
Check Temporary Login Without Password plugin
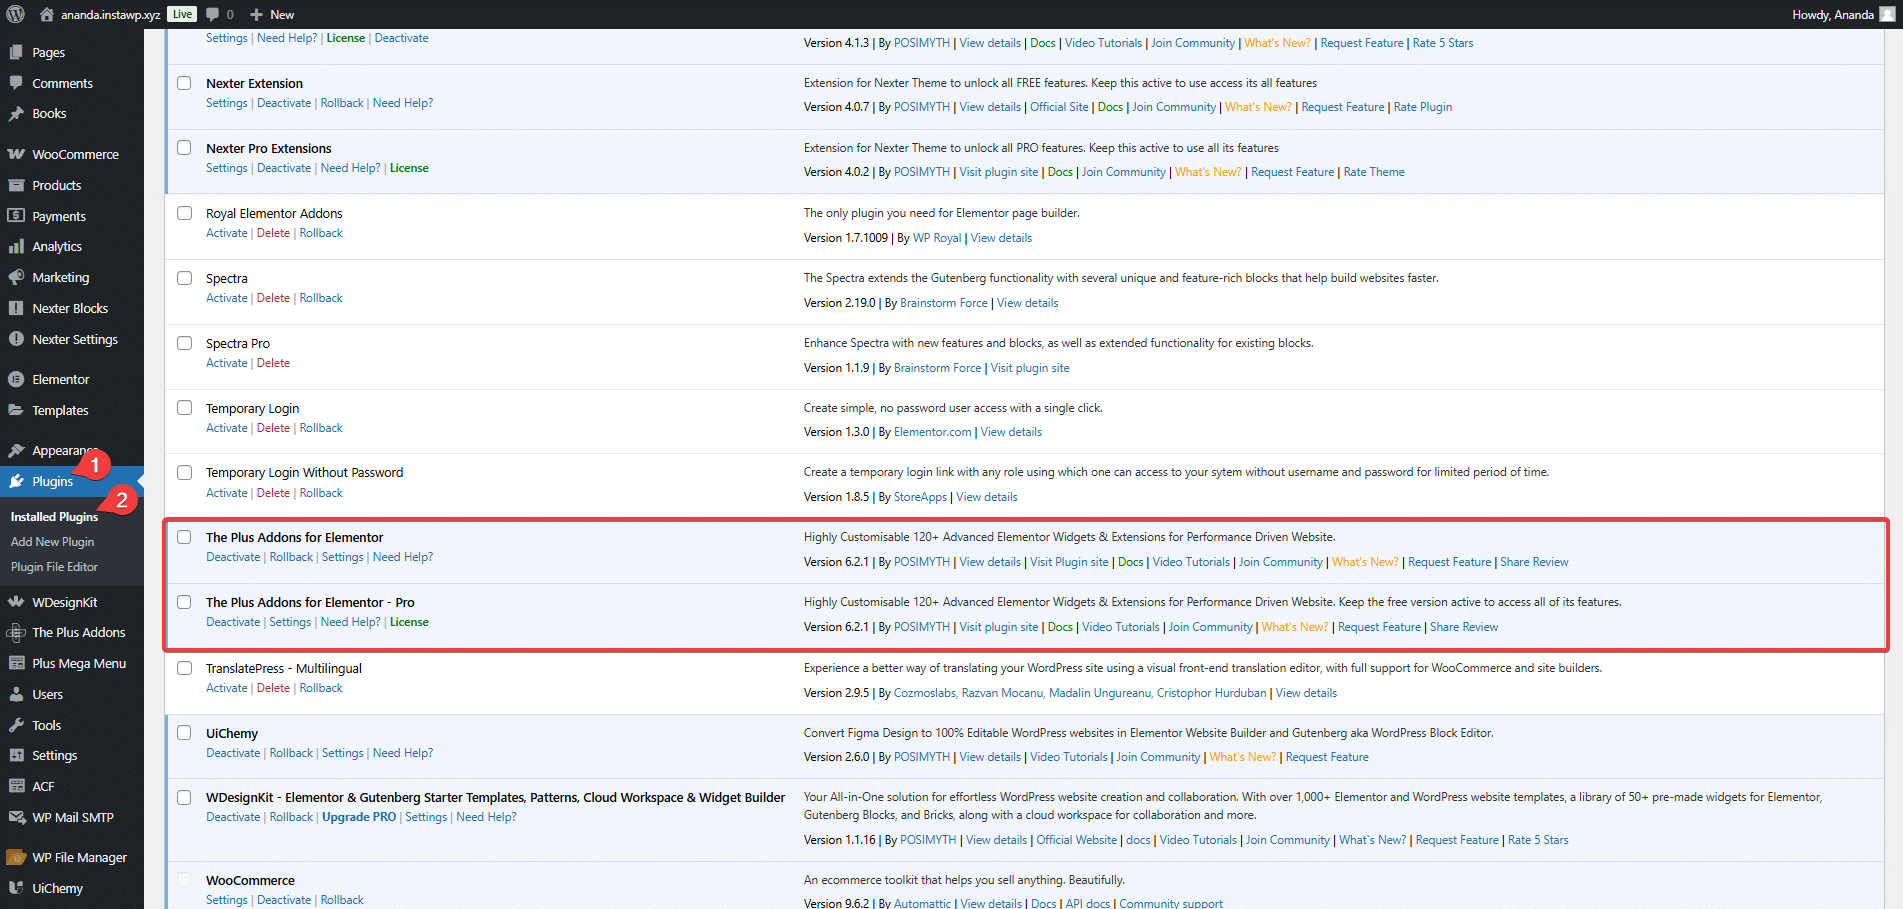184,472
